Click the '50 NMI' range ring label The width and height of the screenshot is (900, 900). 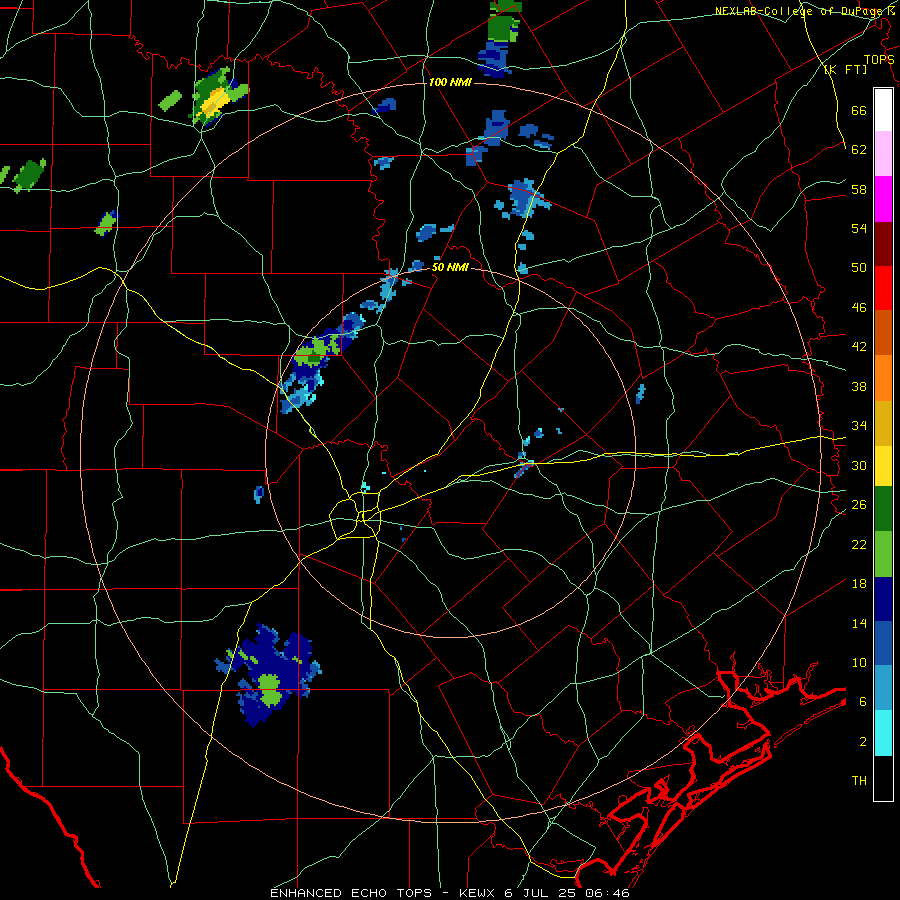[450, 267]
